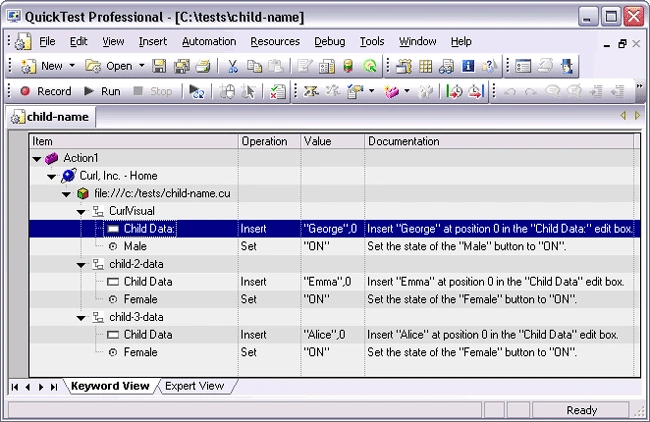Open the Resources menu

(275, 41)
